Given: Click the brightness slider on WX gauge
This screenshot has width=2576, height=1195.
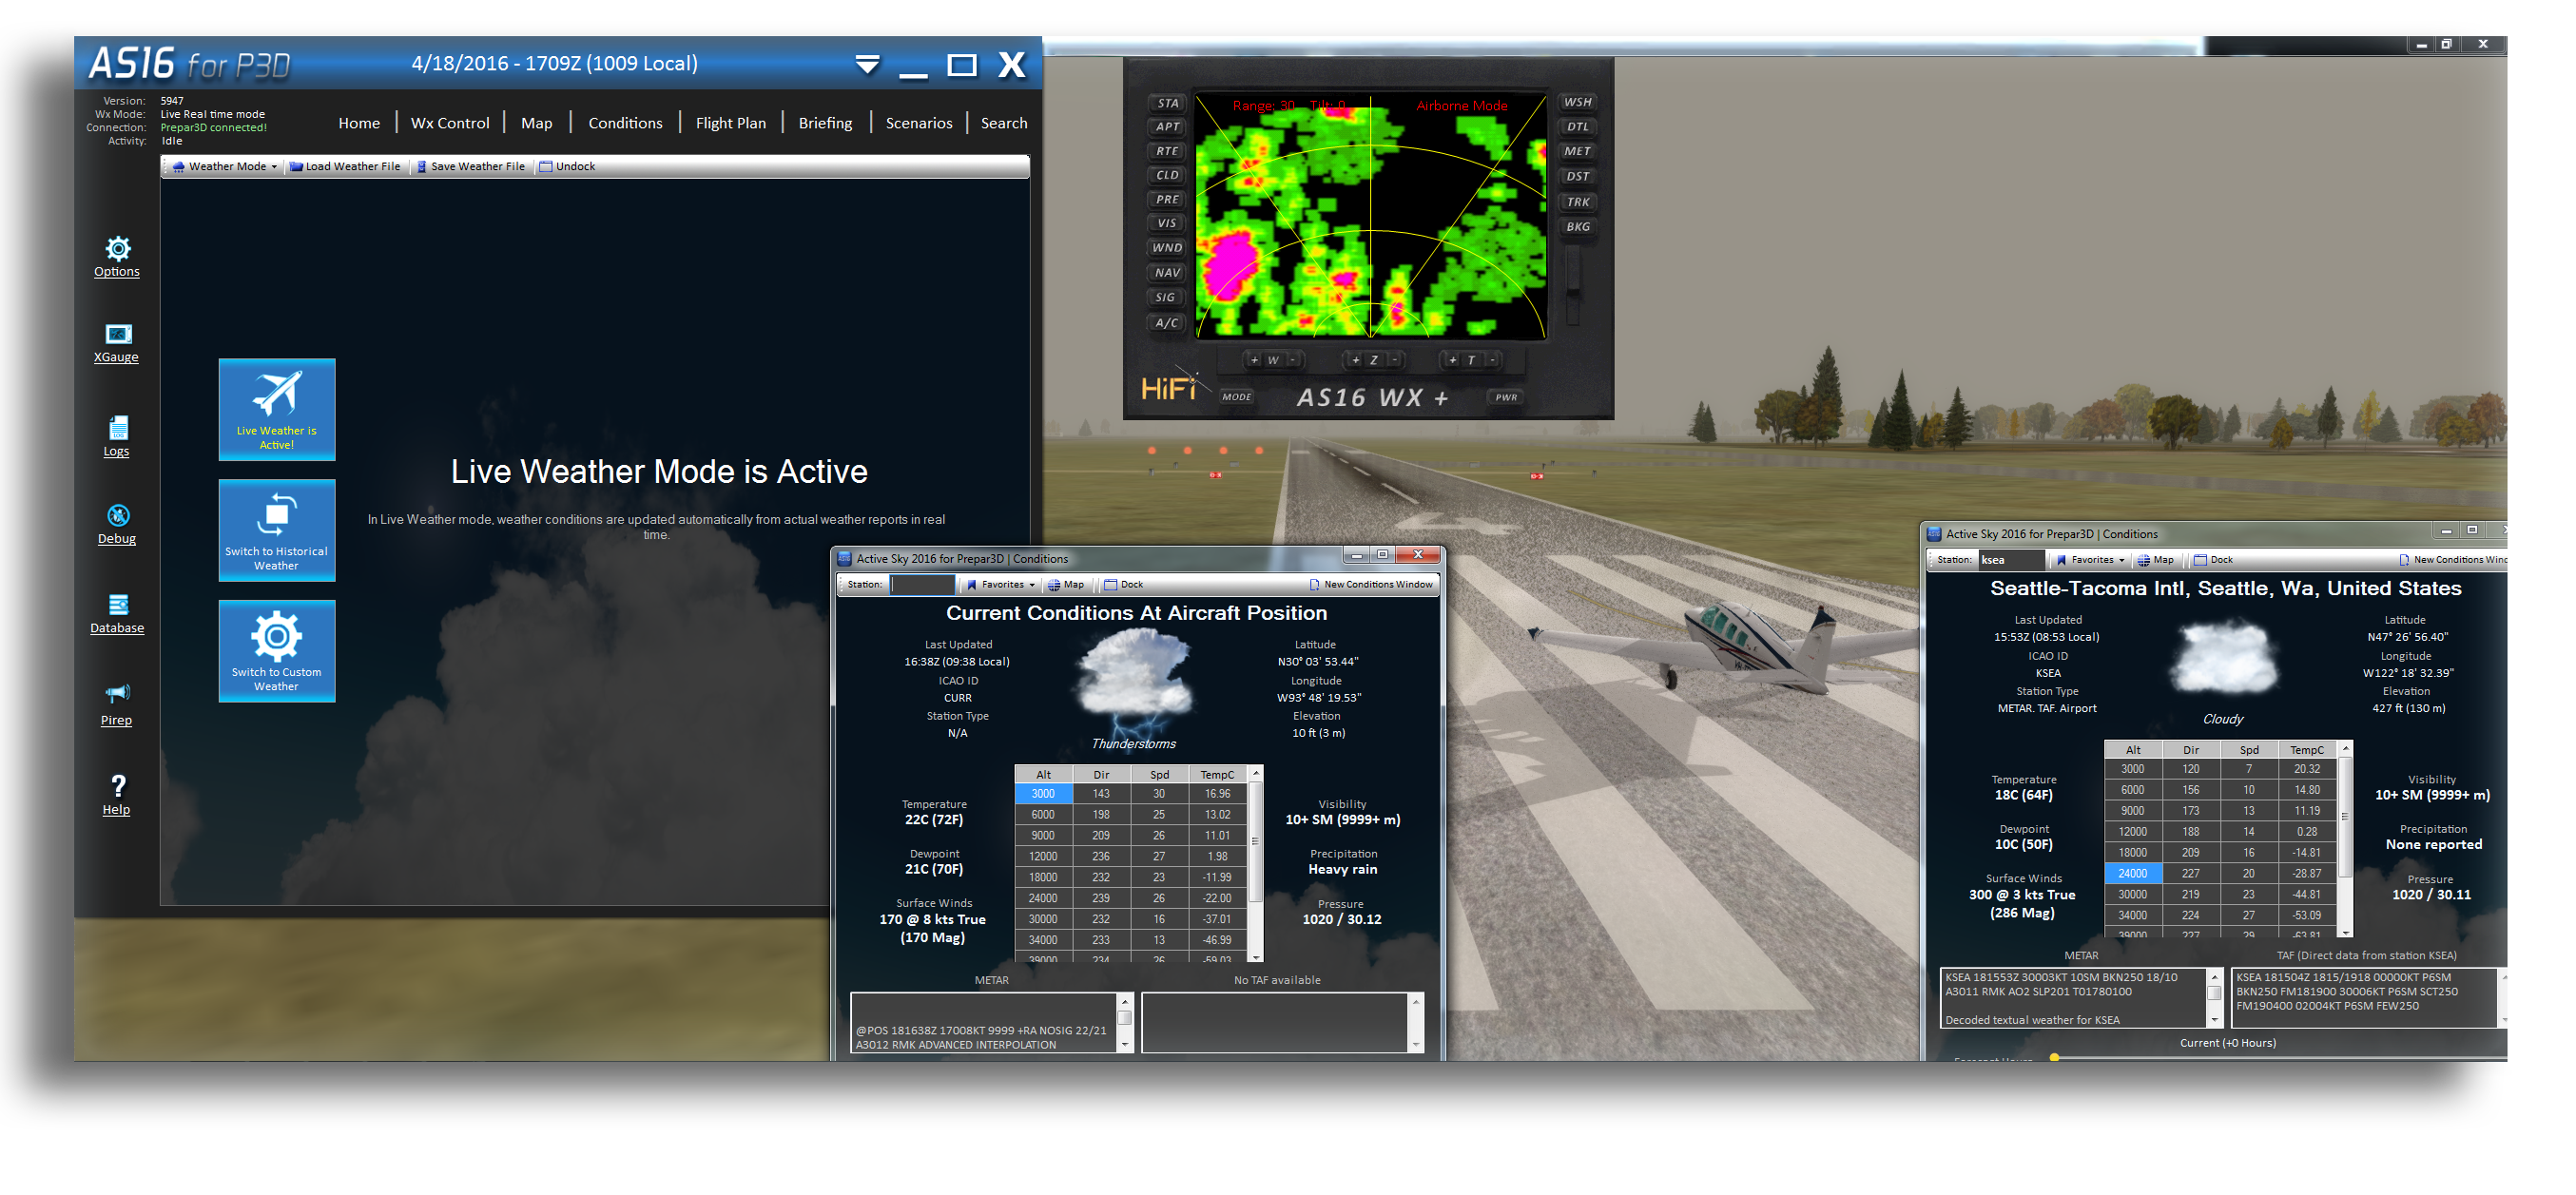Looking at the screenshot, I should tap(1574, 284).
